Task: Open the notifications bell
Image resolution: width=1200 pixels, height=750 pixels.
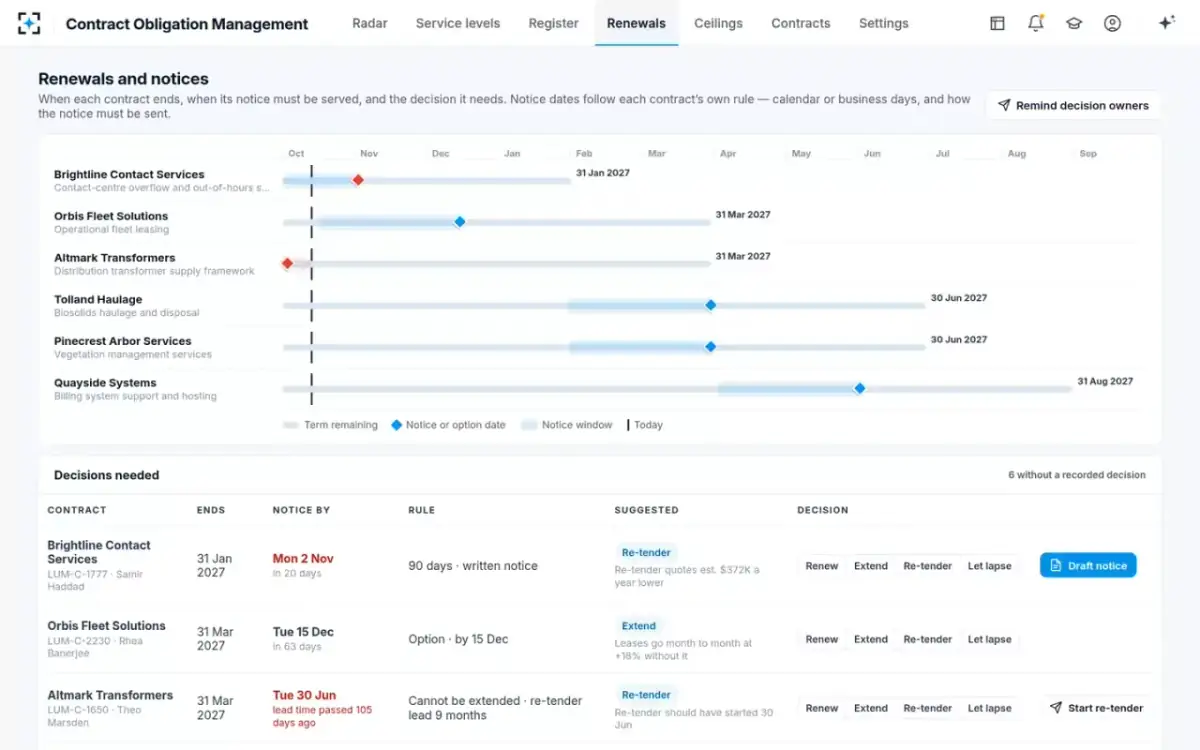Action: (x=1036, y=23)
